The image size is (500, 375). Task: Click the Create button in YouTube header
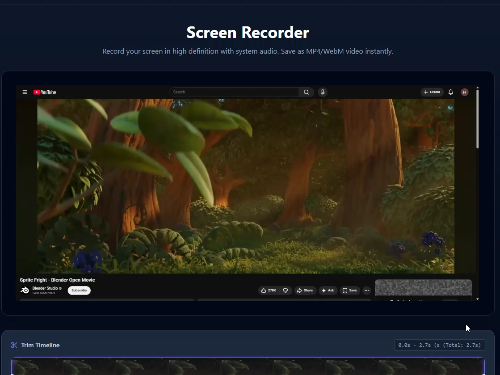(x=432, y=92)
